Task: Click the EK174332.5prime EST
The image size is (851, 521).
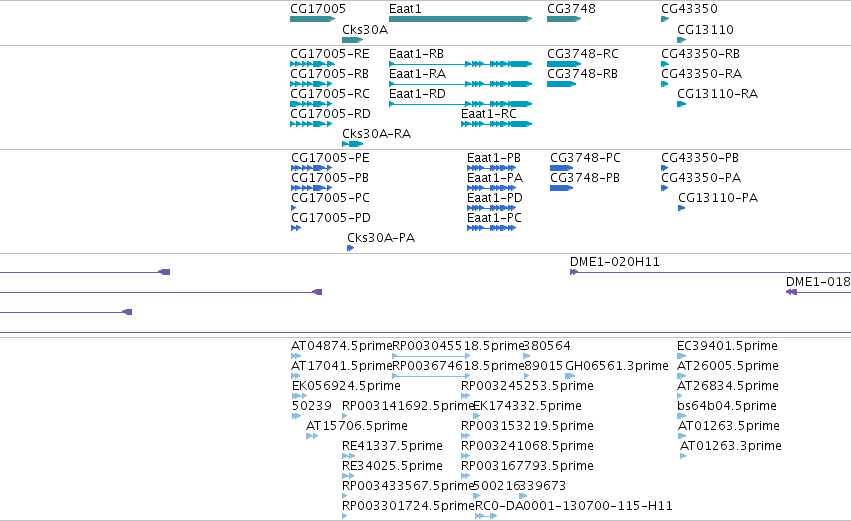Action: (477, 416)
